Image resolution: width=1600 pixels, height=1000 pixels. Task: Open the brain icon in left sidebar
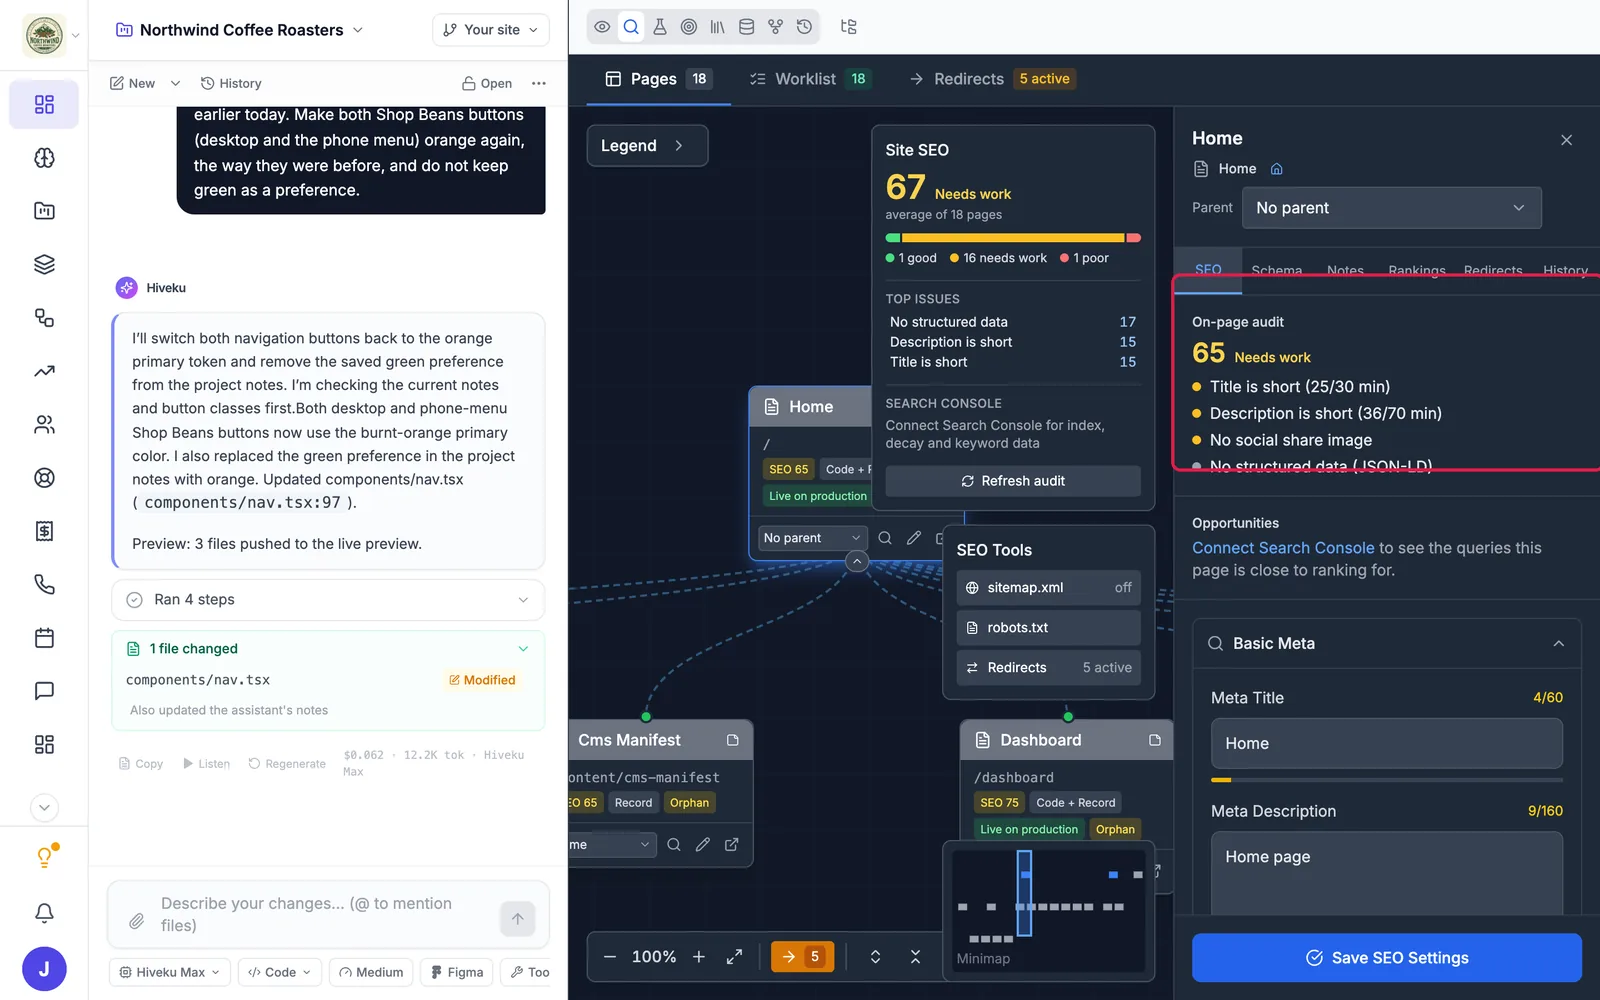point(44,158)
